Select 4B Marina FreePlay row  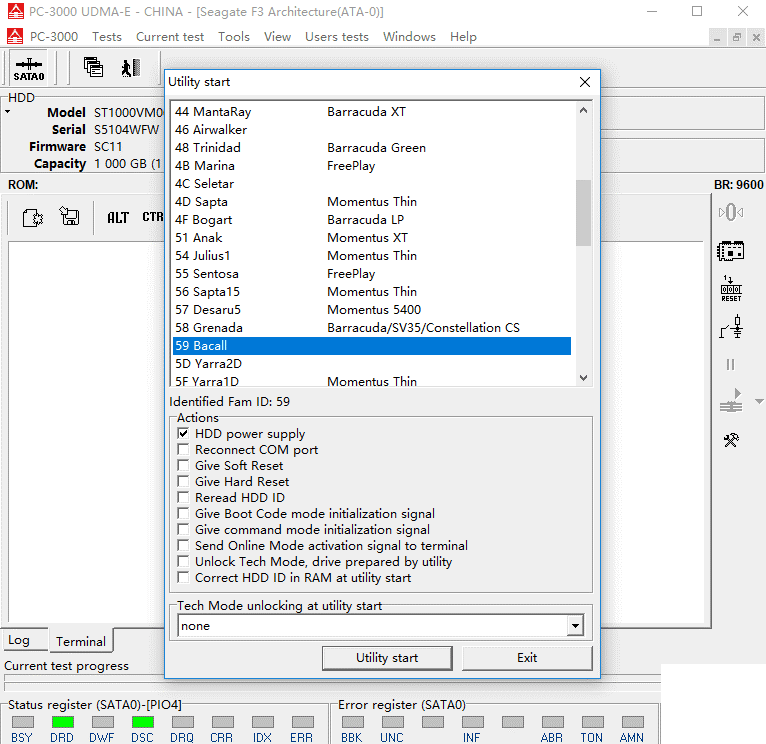pos(372,166)
